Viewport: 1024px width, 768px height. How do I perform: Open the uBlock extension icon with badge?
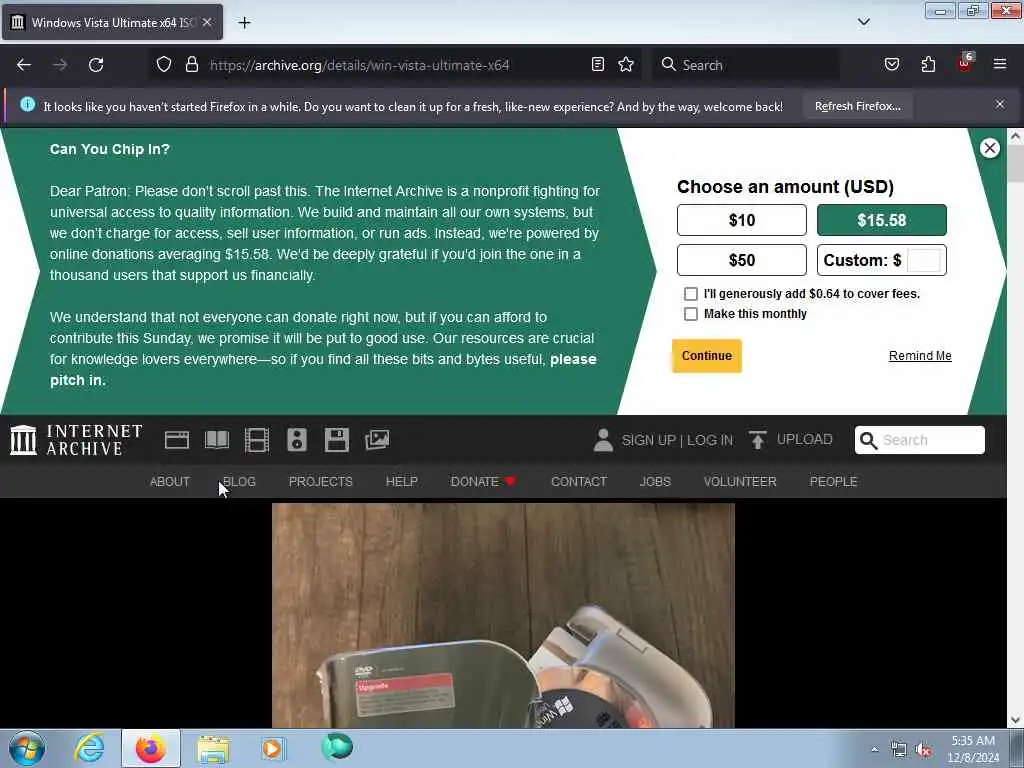click(x=965, y=63)
